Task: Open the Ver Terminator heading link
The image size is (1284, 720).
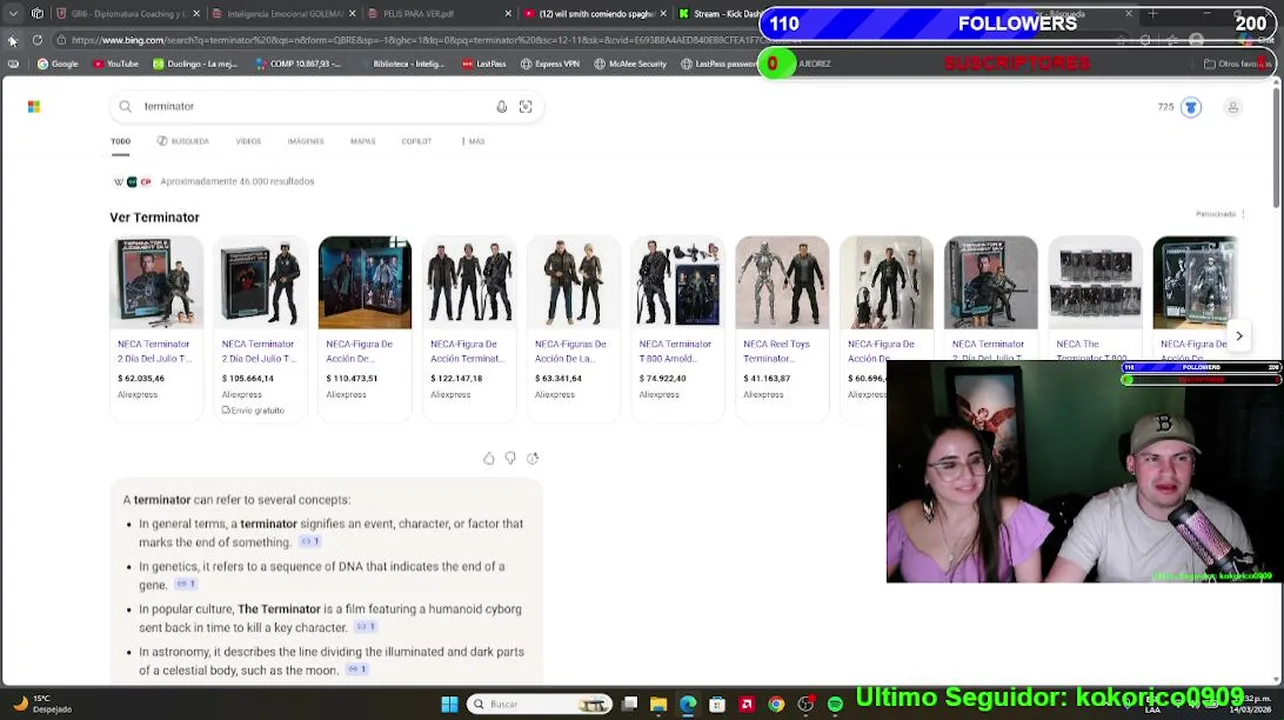Action: [154, 217]
